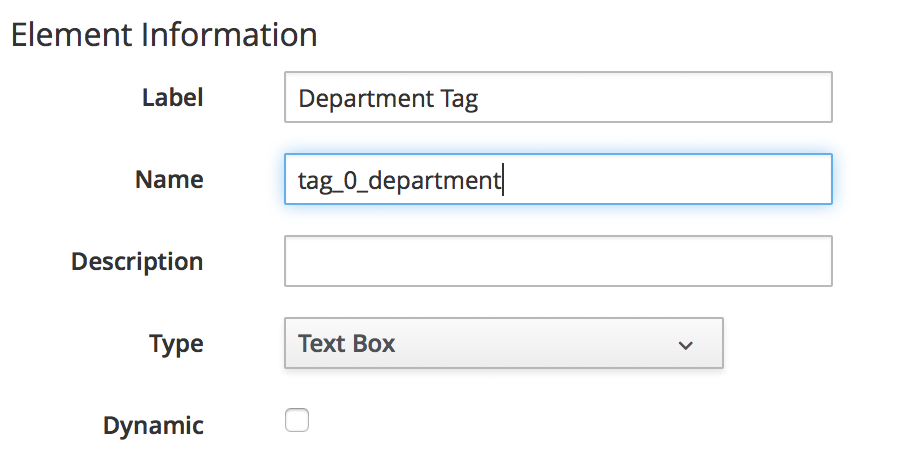Click the 'Dynamic' field label
The image size is (901, 464).
tap(153, 426)
